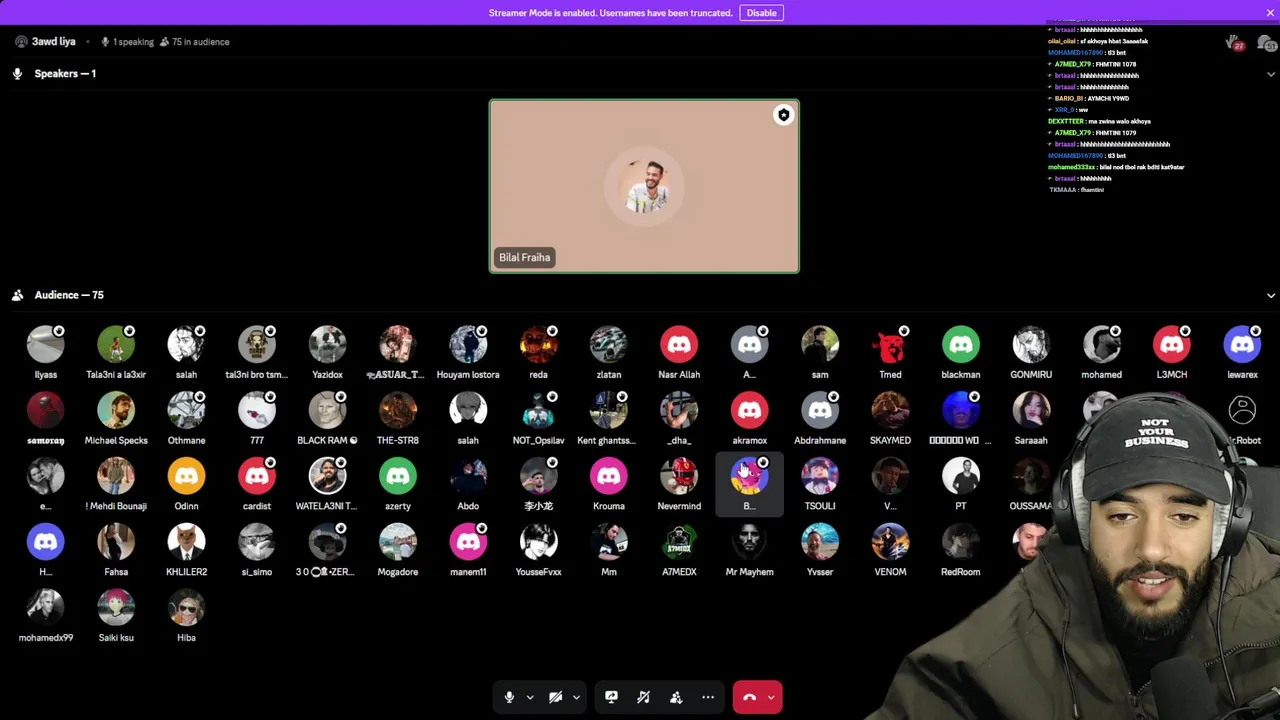Click blackman's green Discord avatar
1280x720 pixels.
click(x=961, y=344)
